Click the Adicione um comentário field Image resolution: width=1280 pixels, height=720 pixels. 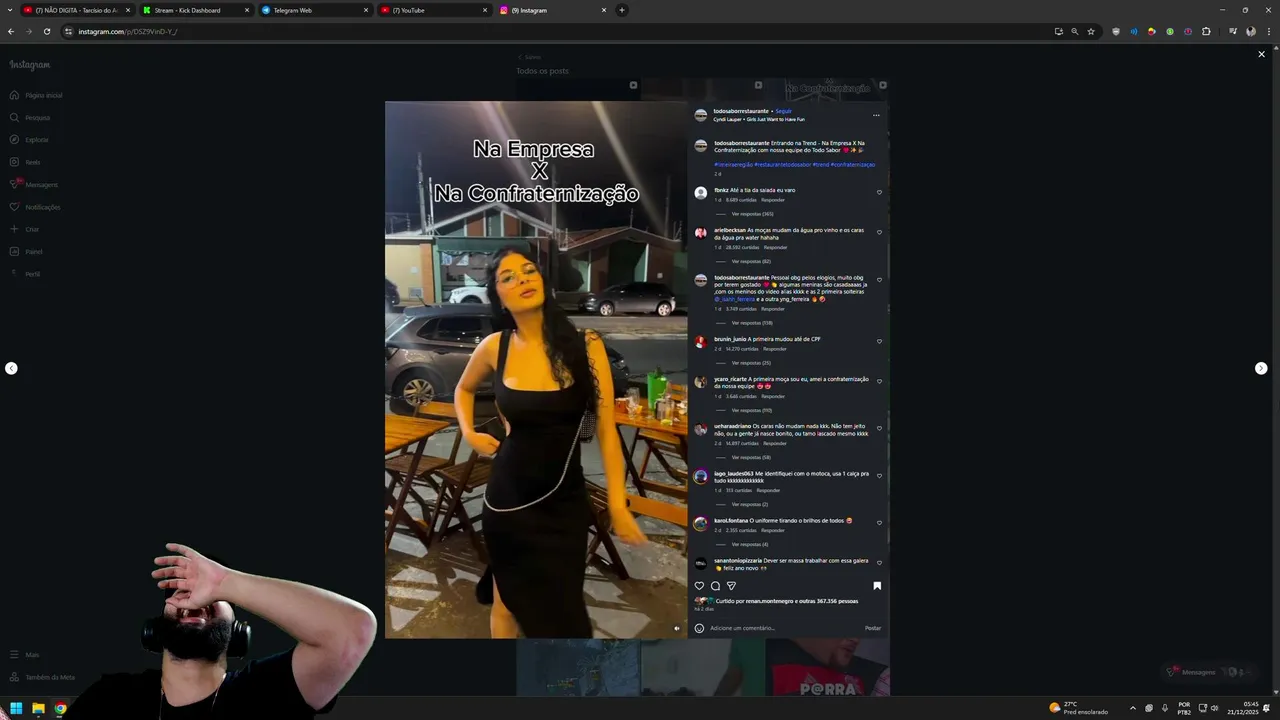point(784,628)
